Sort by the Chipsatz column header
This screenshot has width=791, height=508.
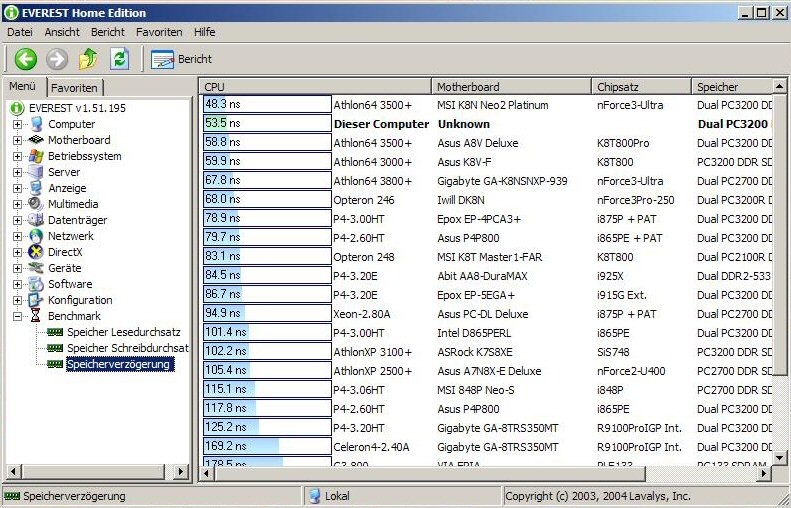[x=641, y=87]
